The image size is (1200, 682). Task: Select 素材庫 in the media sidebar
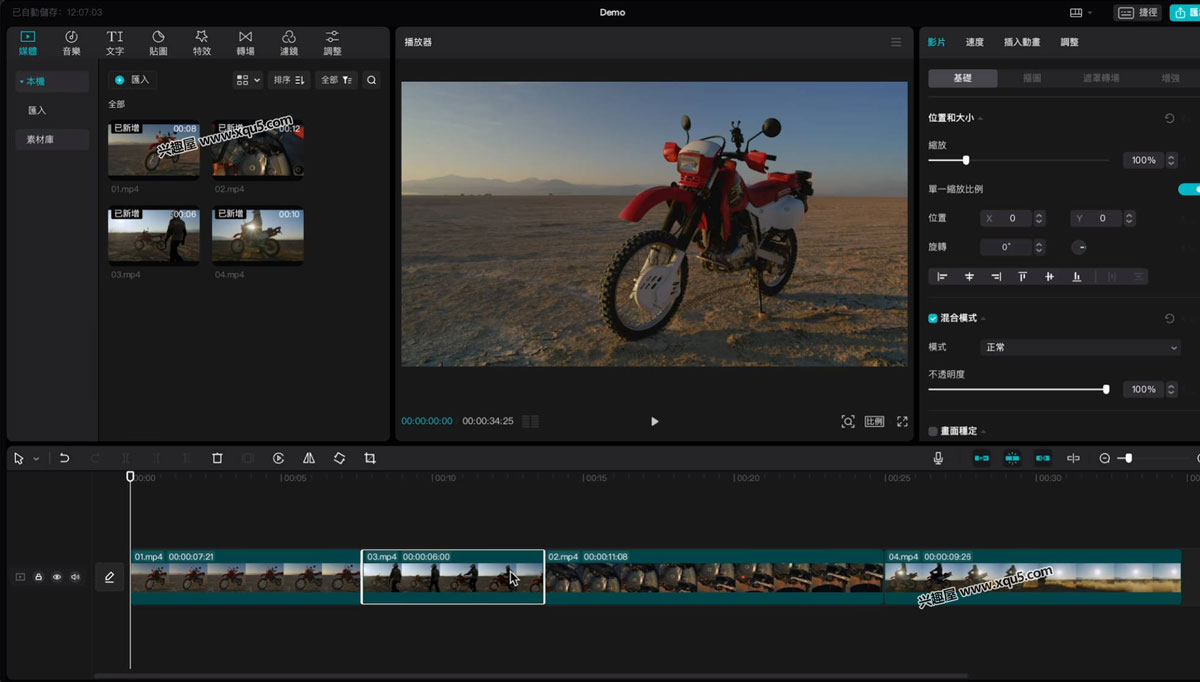(52, 140)
